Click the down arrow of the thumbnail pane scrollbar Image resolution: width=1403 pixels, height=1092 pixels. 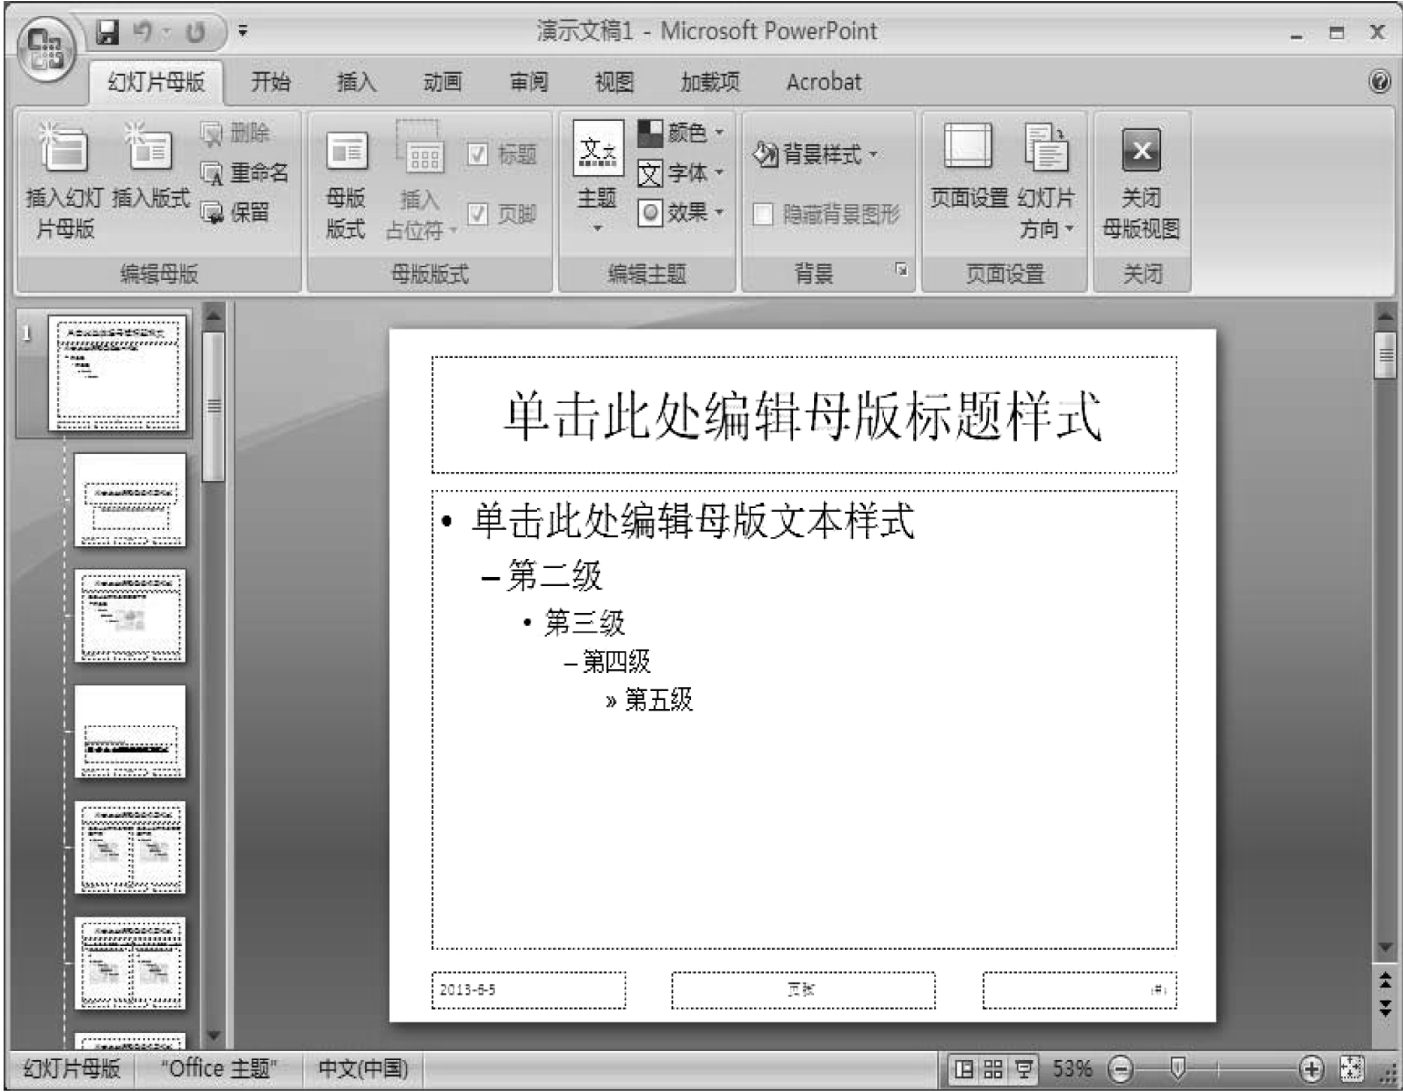[x=213, y=1034]
